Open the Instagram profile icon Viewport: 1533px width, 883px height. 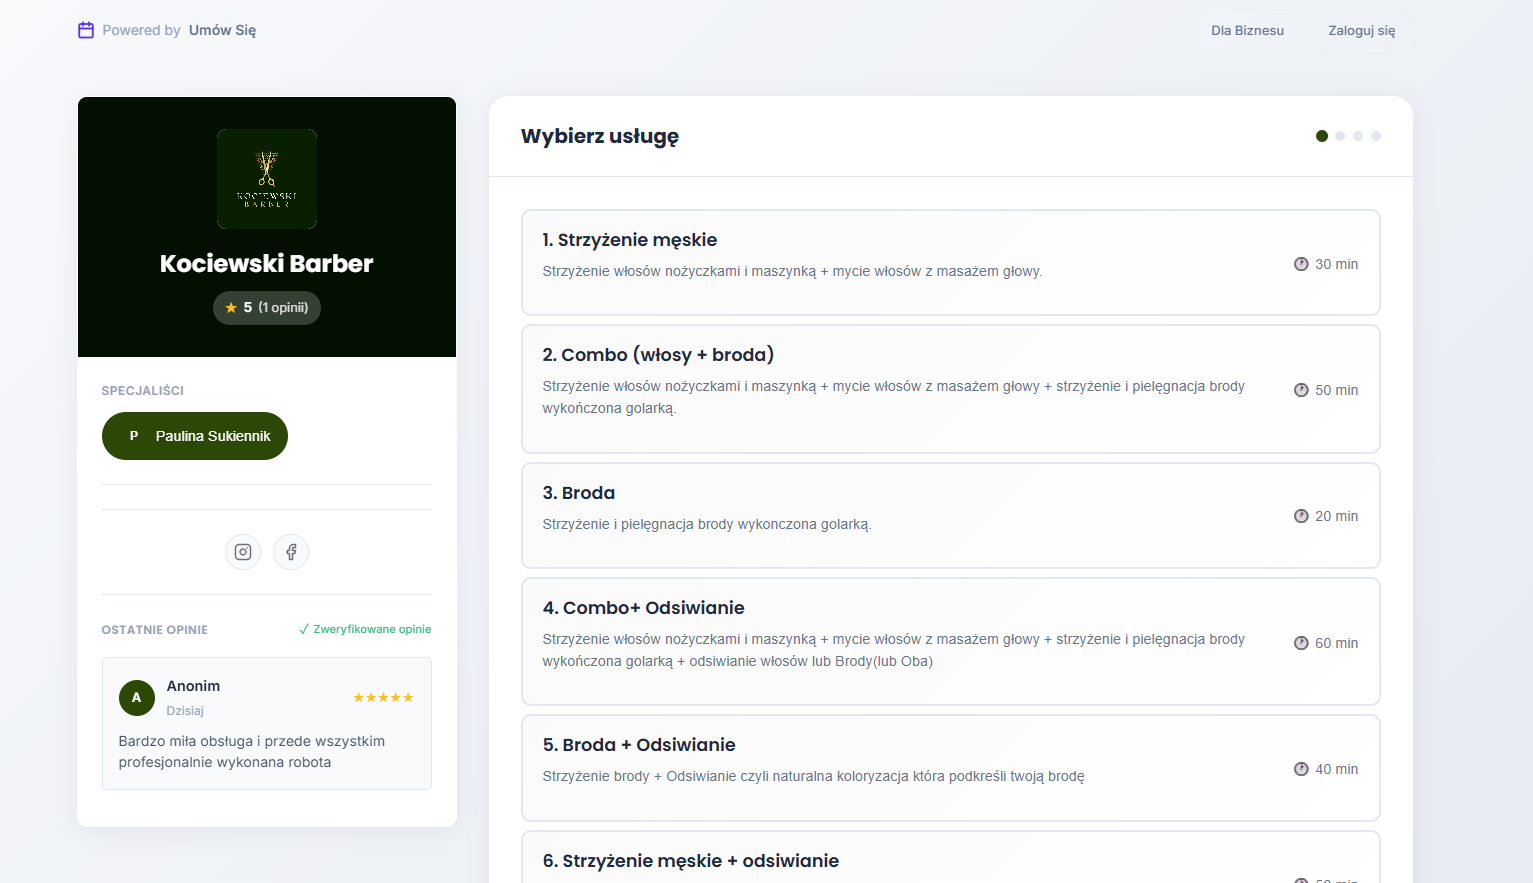point(243,552)
